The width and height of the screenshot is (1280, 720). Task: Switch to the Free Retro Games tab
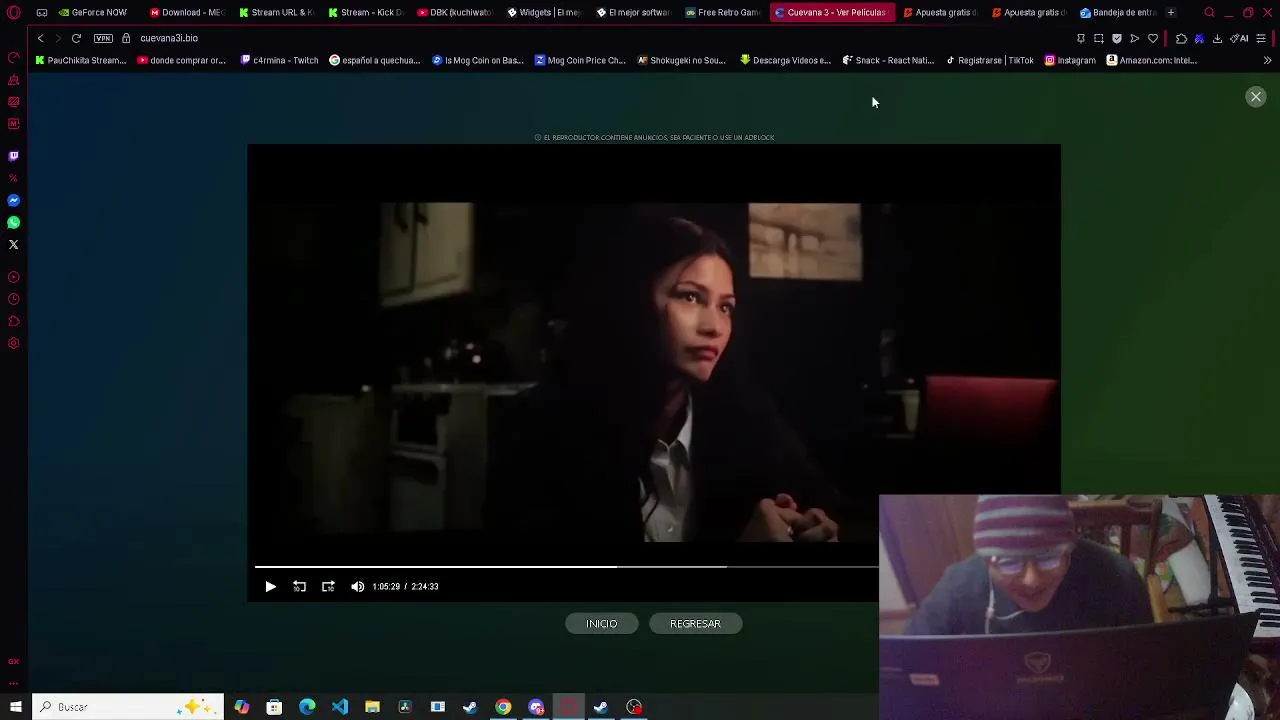[723, 13]
